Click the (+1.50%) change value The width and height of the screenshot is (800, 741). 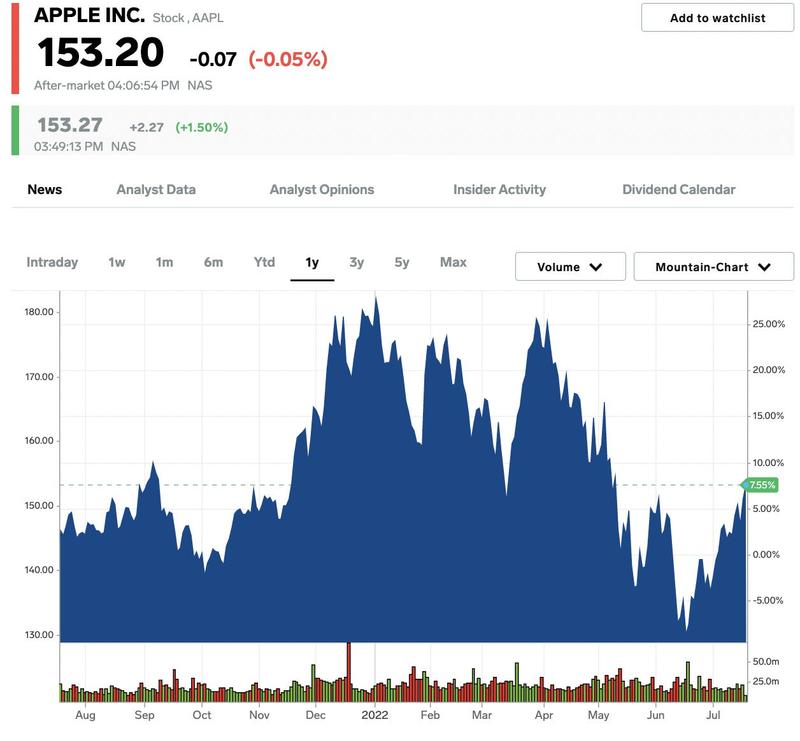(x=202, y=127)
